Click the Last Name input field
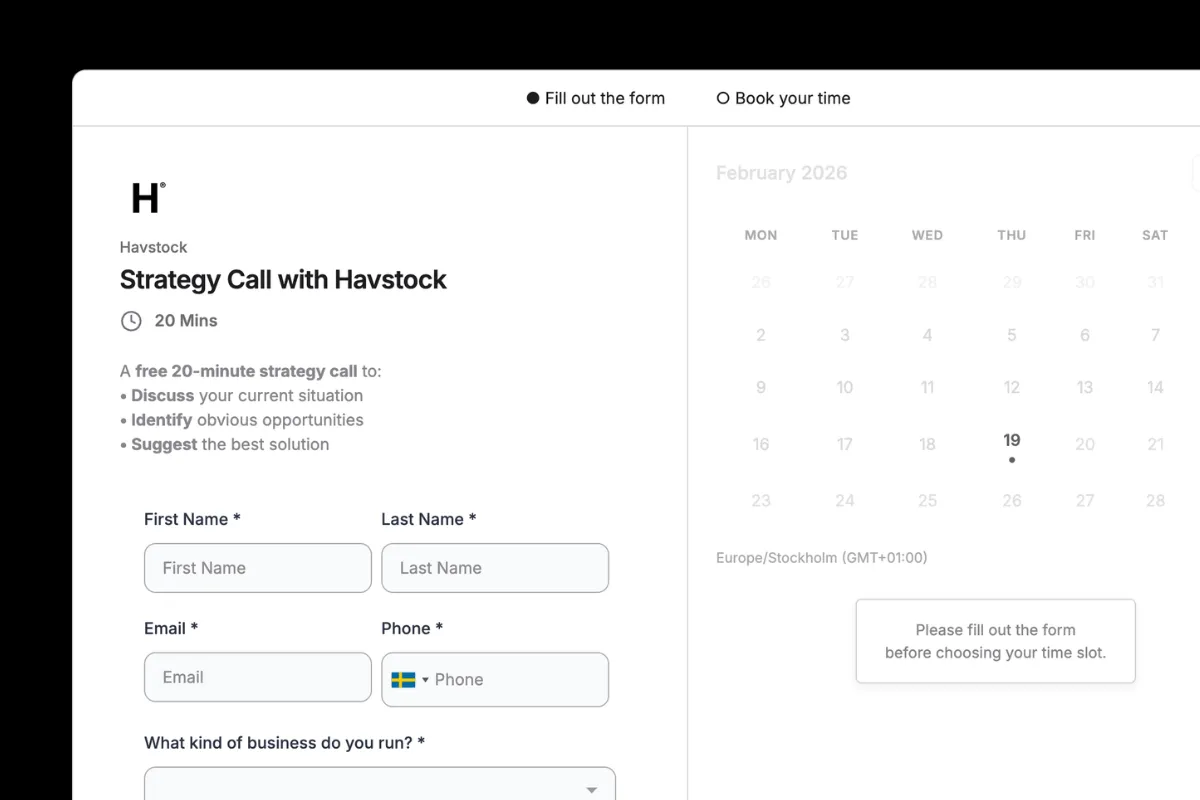Viewport: 1200px width, 800px height. point(494,567)
